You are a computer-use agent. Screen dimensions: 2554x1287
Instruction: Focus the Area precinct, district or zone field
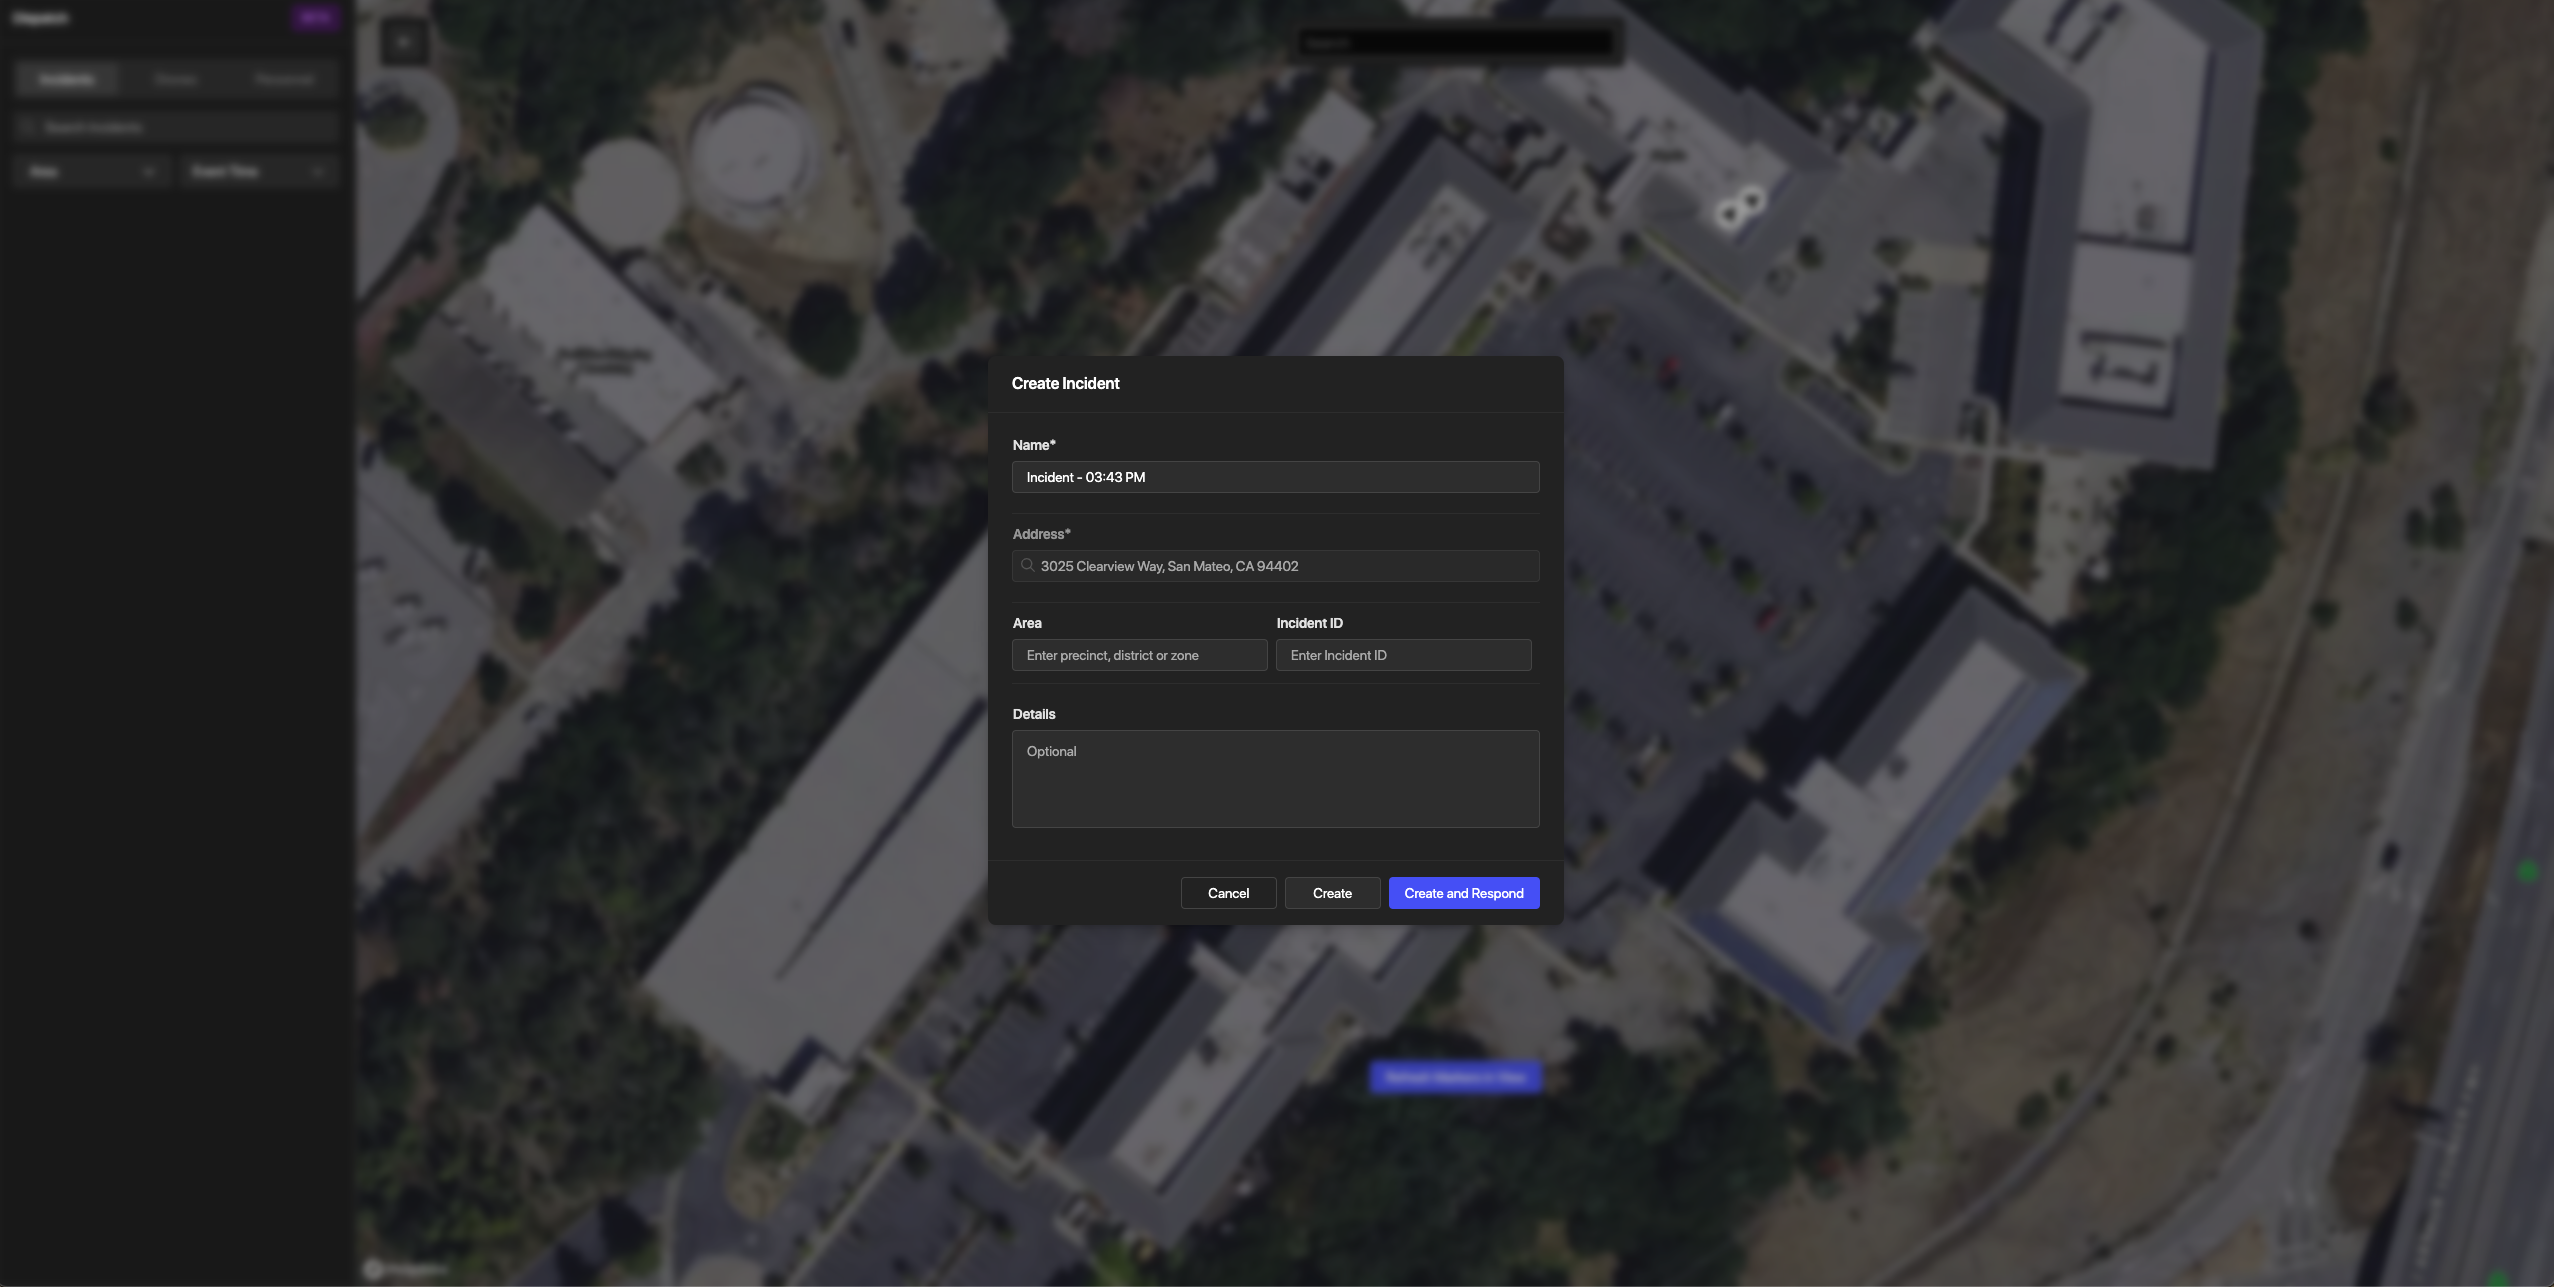point(1139,655)
